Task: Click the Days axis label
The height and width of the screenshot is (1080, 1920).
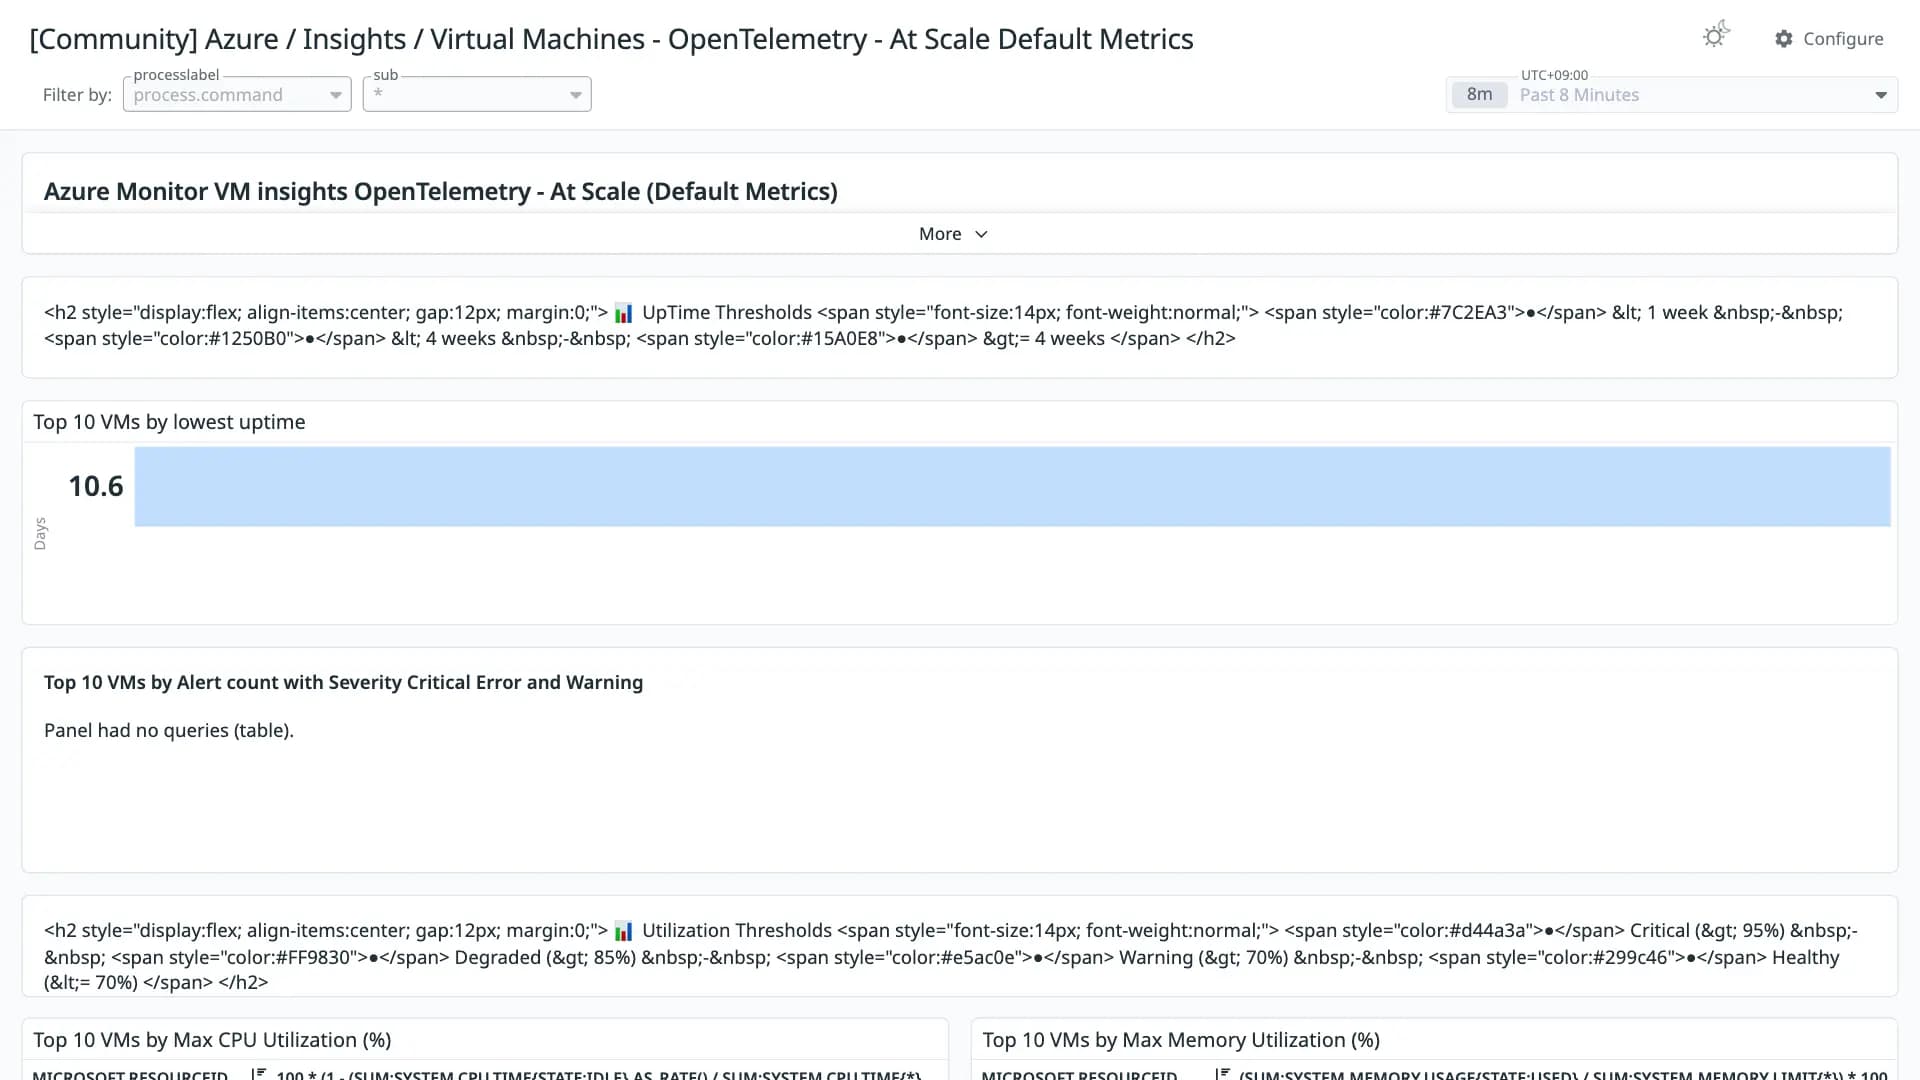Action: tap(40, 534)
